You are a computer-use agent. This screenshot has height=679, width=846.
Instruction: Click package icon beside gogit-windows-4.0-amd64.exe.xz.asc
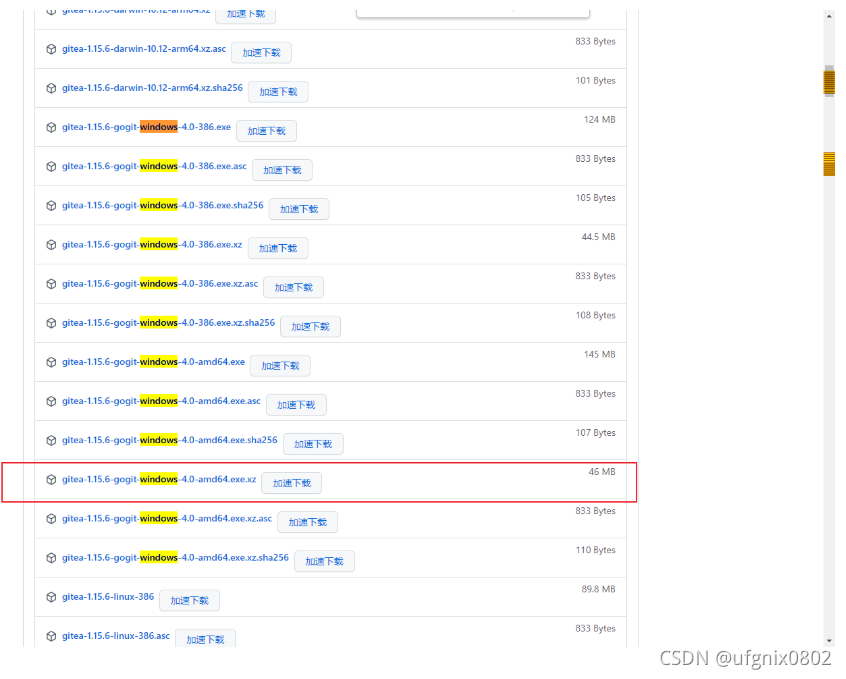click(x=51, y=519)
